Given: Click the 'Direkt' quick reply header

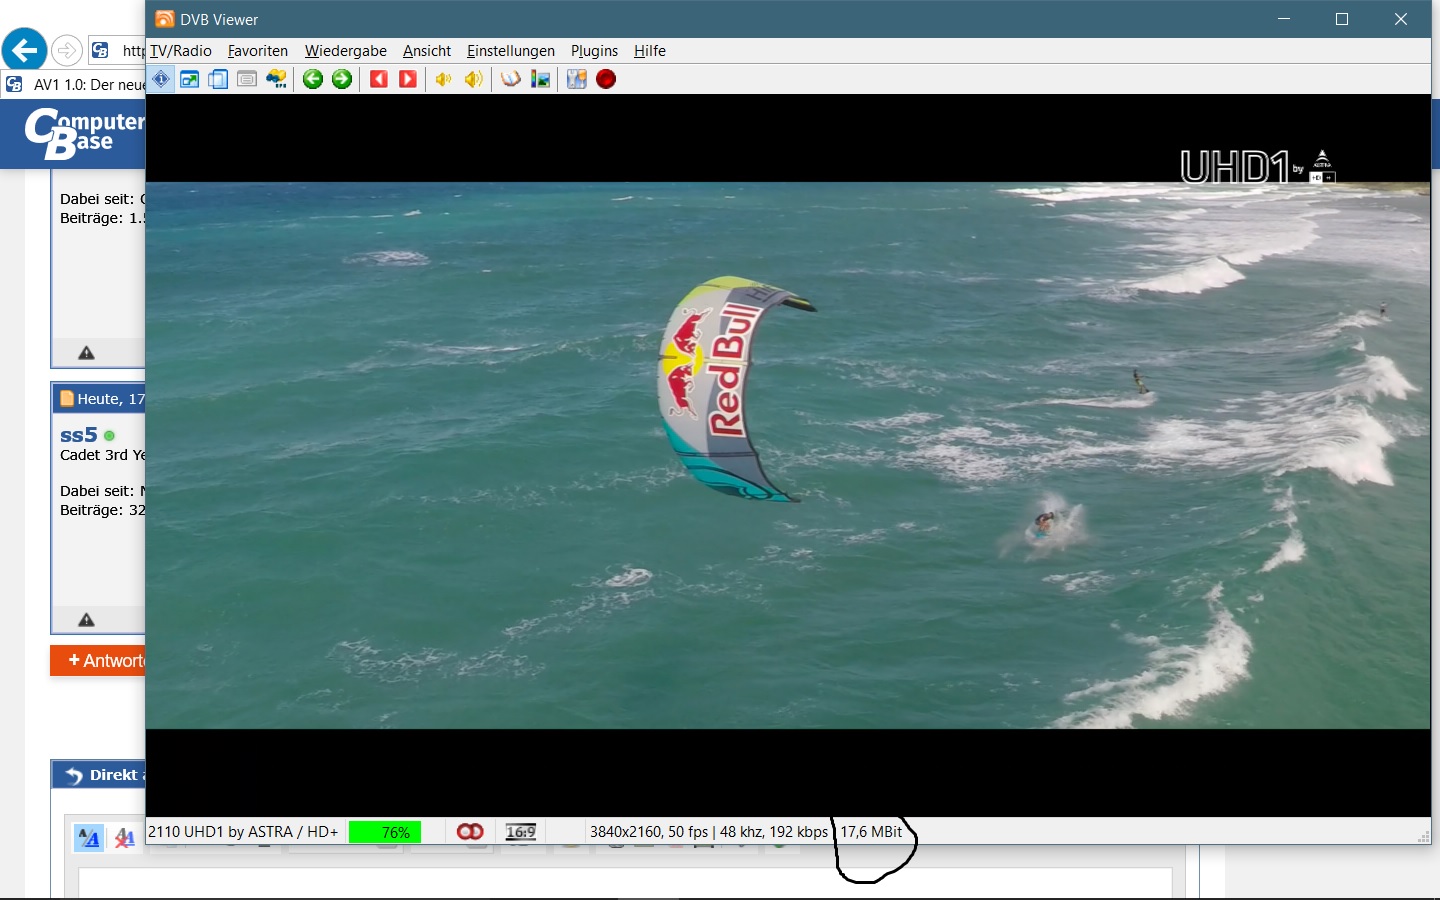Looking at the screenshot, I should (100, 775).
